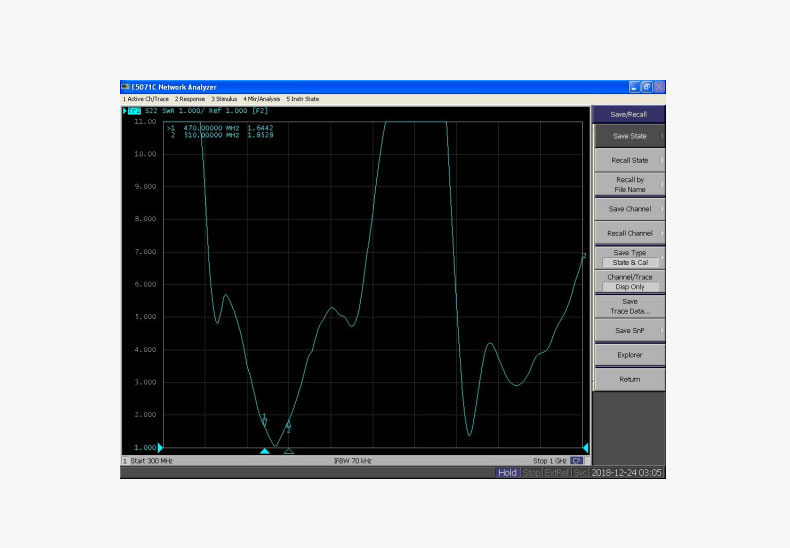The image size is (790, 548).
Task: Open the Recall Channel submenu
Action: pyautogui.click(x=630, y=233)
